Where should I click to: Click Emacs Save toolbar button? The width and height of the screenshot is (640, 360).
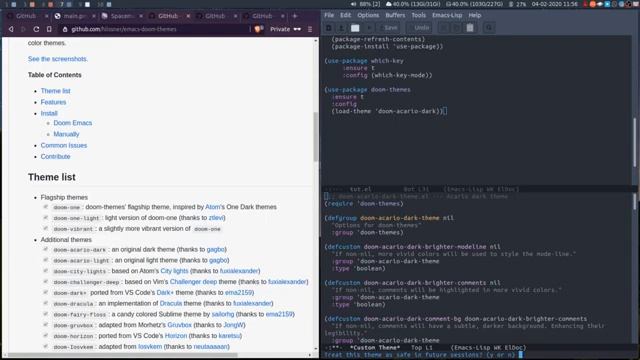tap(388, 28)
